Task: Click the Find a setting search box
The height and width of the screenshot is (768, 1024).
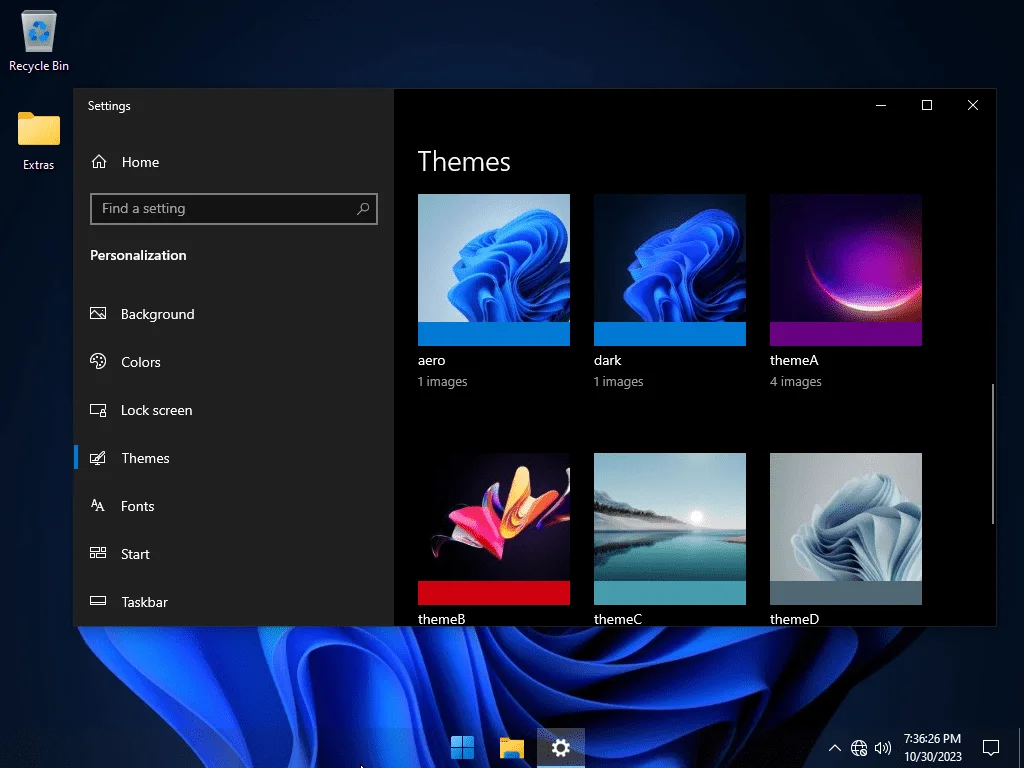Action: click(x=234, y=208)
